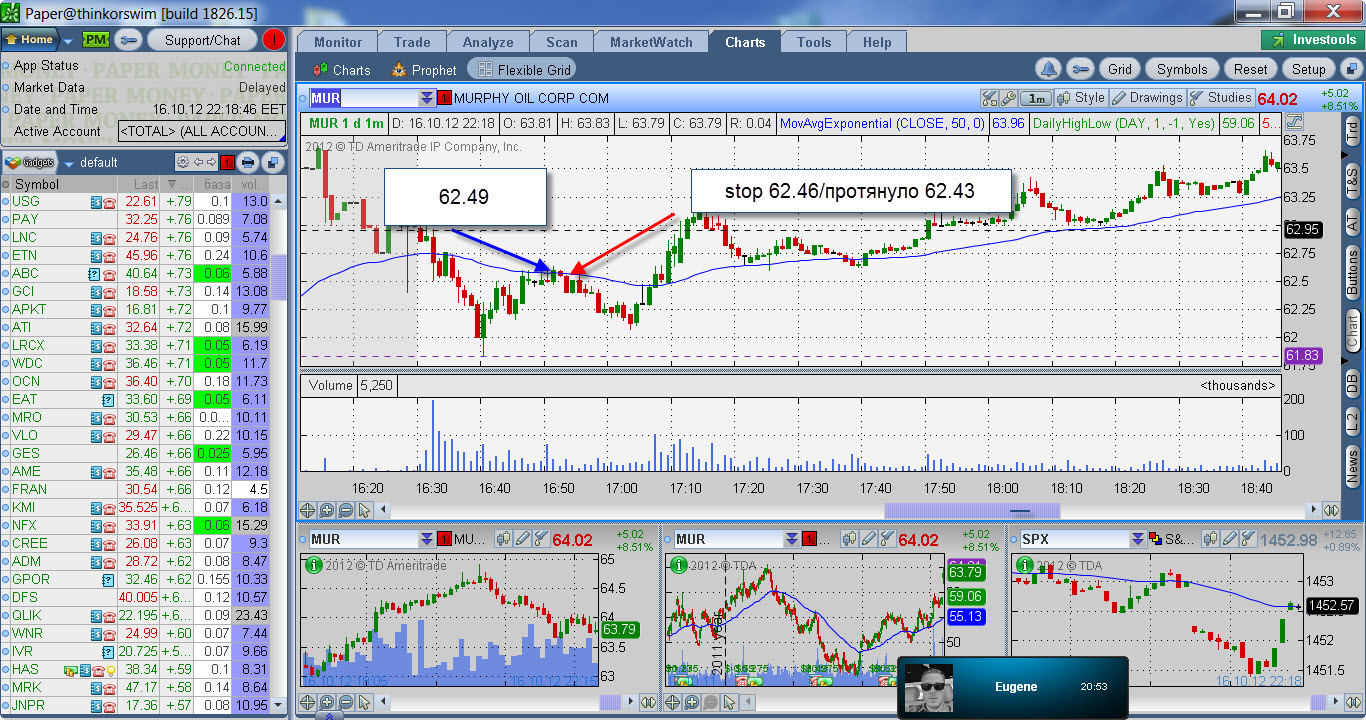This screenshot has width=1366, height=720.
Task: Open the Active Account TOTAL dropdown
Action: [201, 131]
